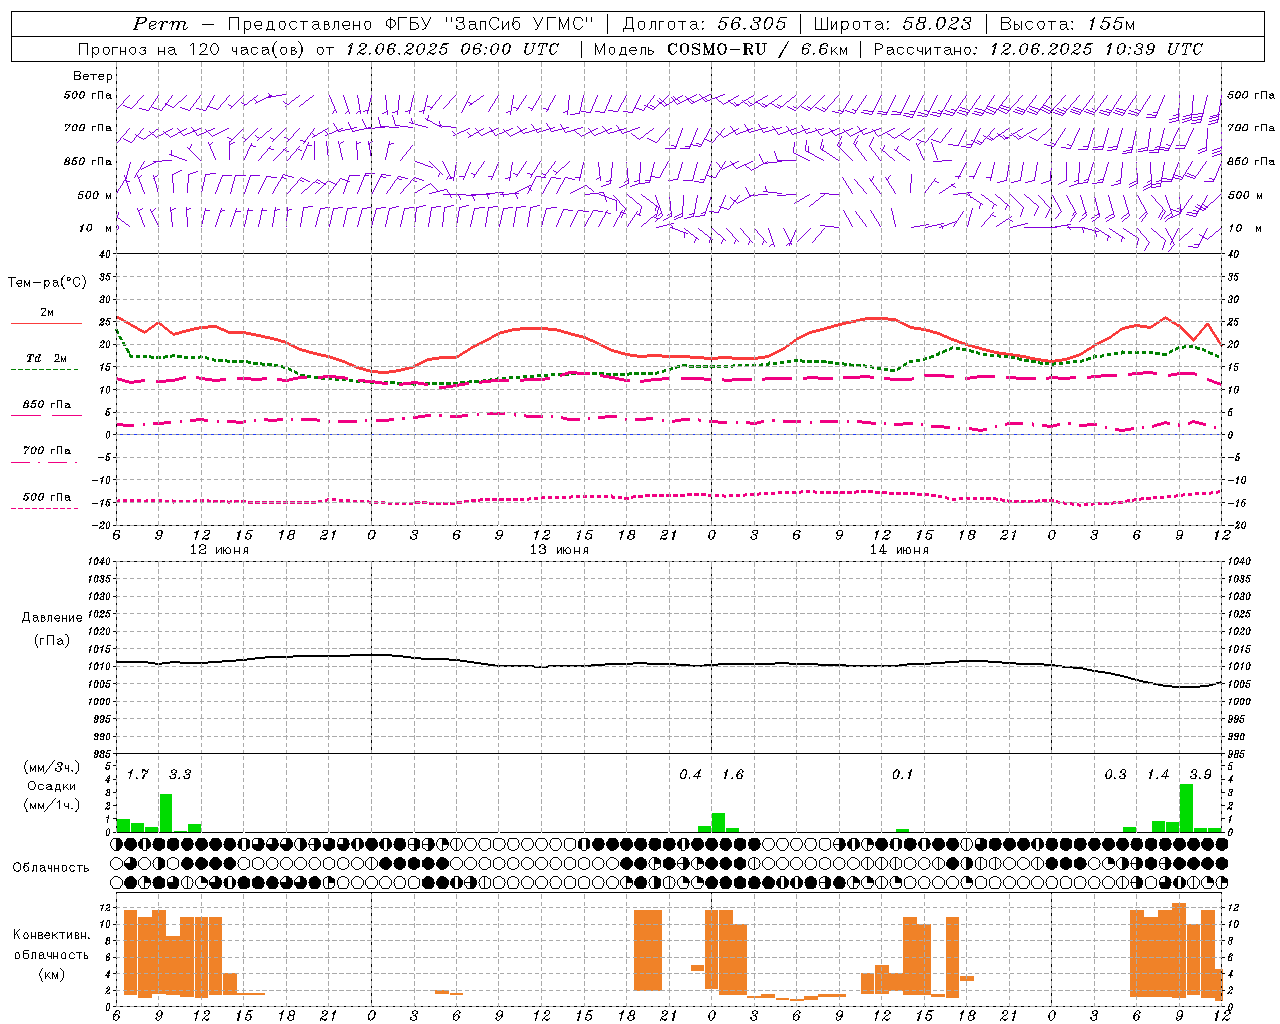1280x1024 pixels.
Task: Click the "Конвективн." convective cloud label
Action: click(51, 935)
